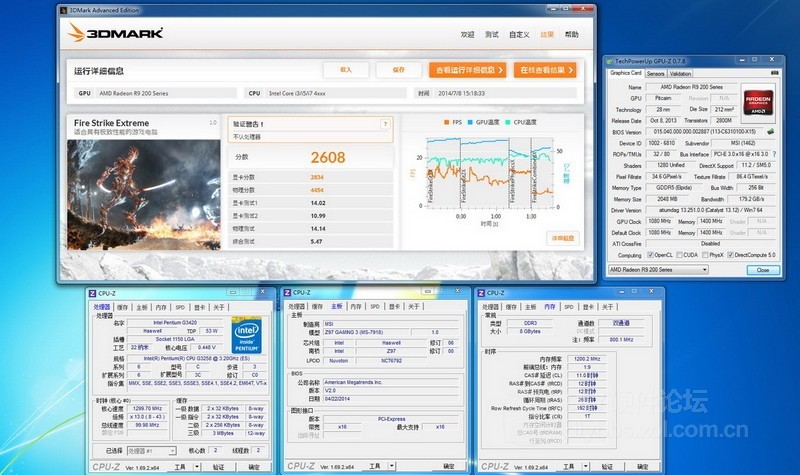Screen dimensions: 800x475
Task: Click the 物理分数 value 4454
Action: click(x=317, y=190)
